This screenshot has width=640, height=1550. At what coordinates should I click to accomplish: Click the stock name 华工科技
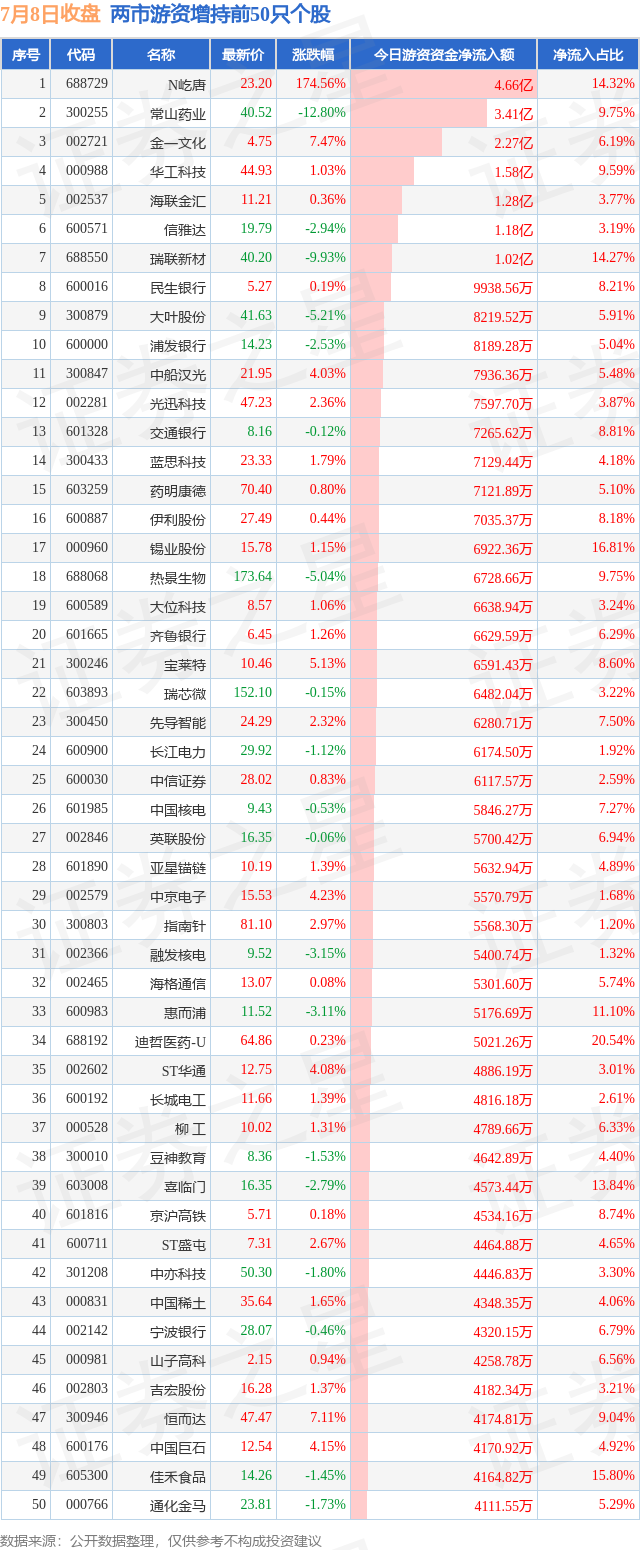[x=178, y=171]
